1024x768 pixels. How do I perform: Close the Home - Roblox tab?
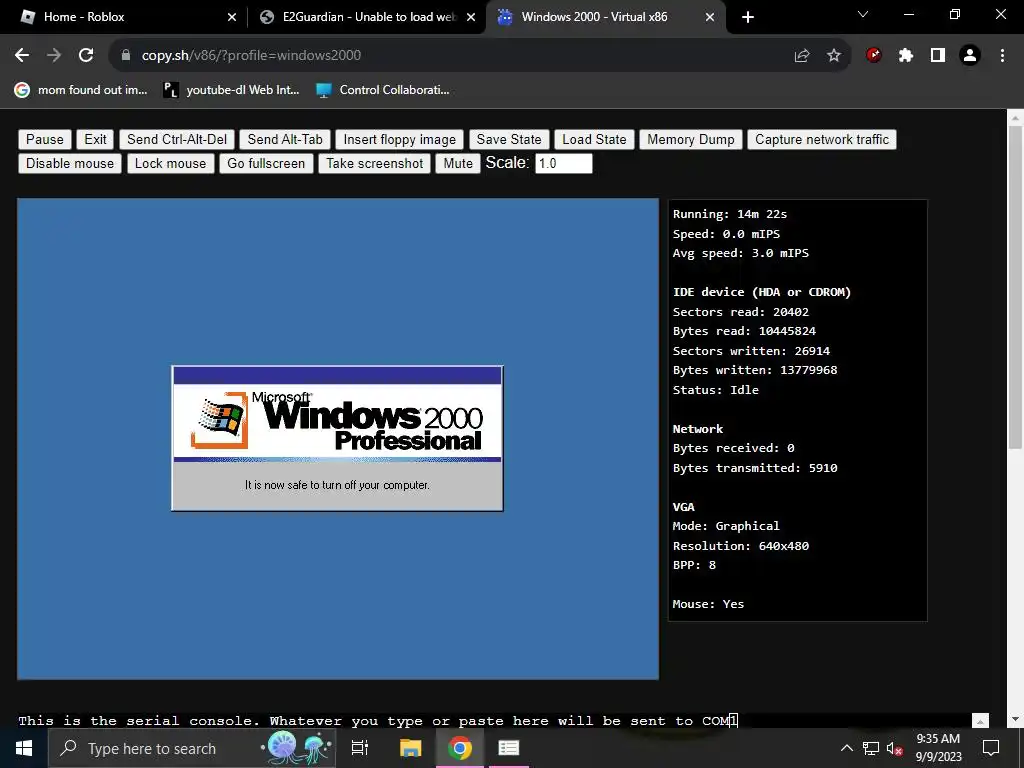(232, 17)
